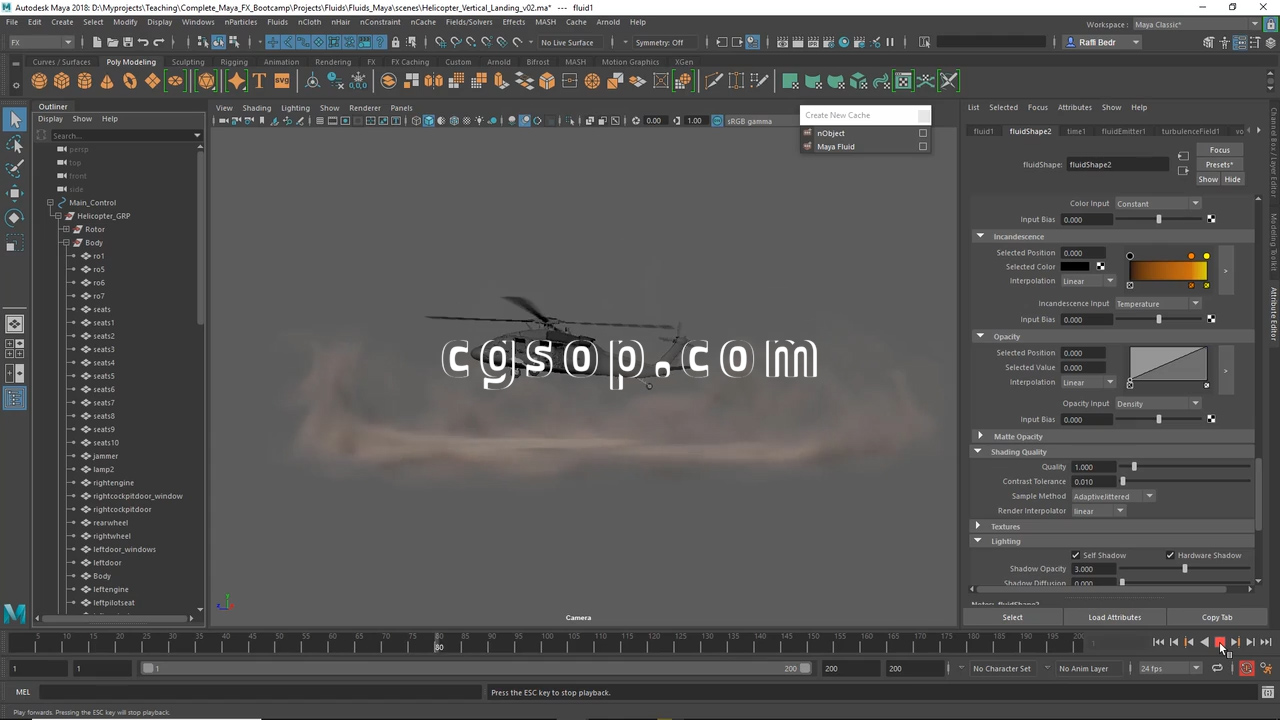Click the SVG import shelf icon
Screen dimensions: 1280x720
coord(281,81)
